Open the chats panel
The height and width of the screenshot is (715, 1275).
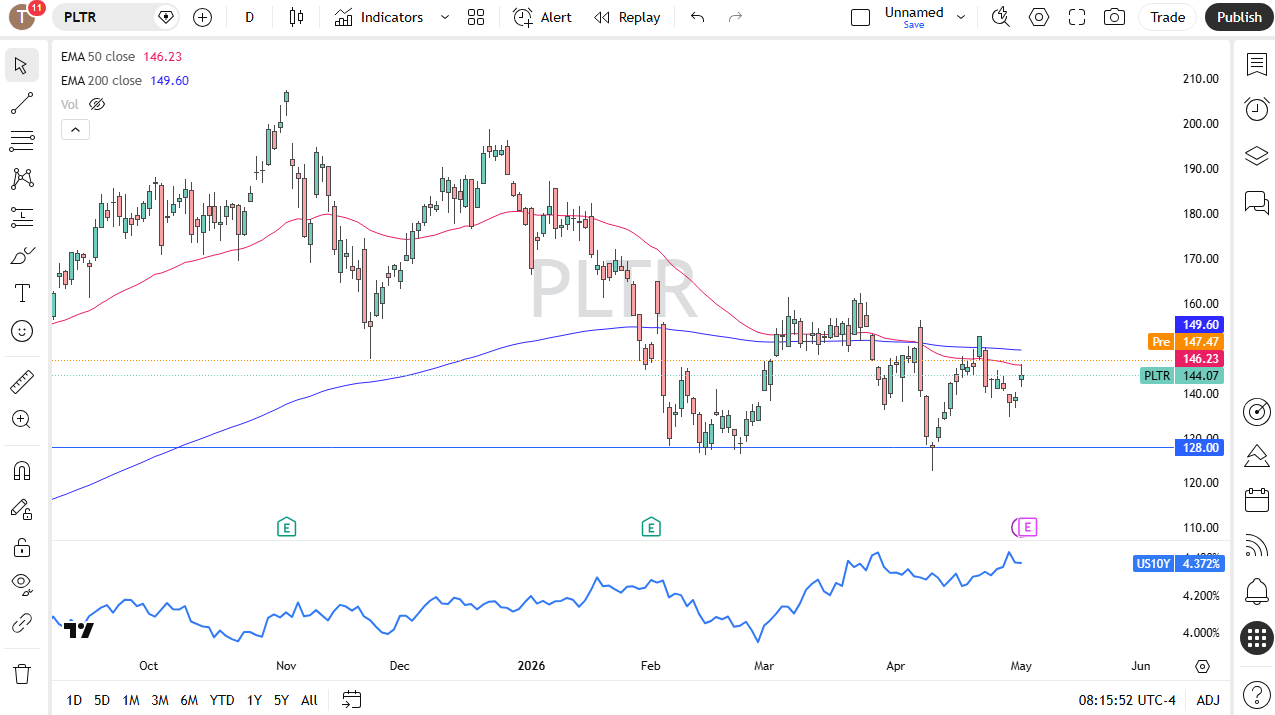click(1256, 203)
